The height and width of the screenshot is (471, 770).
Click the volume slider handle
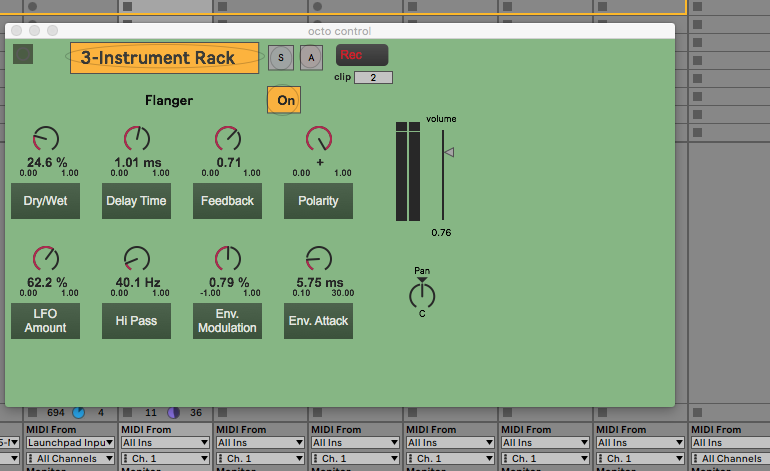click(449, 152)
